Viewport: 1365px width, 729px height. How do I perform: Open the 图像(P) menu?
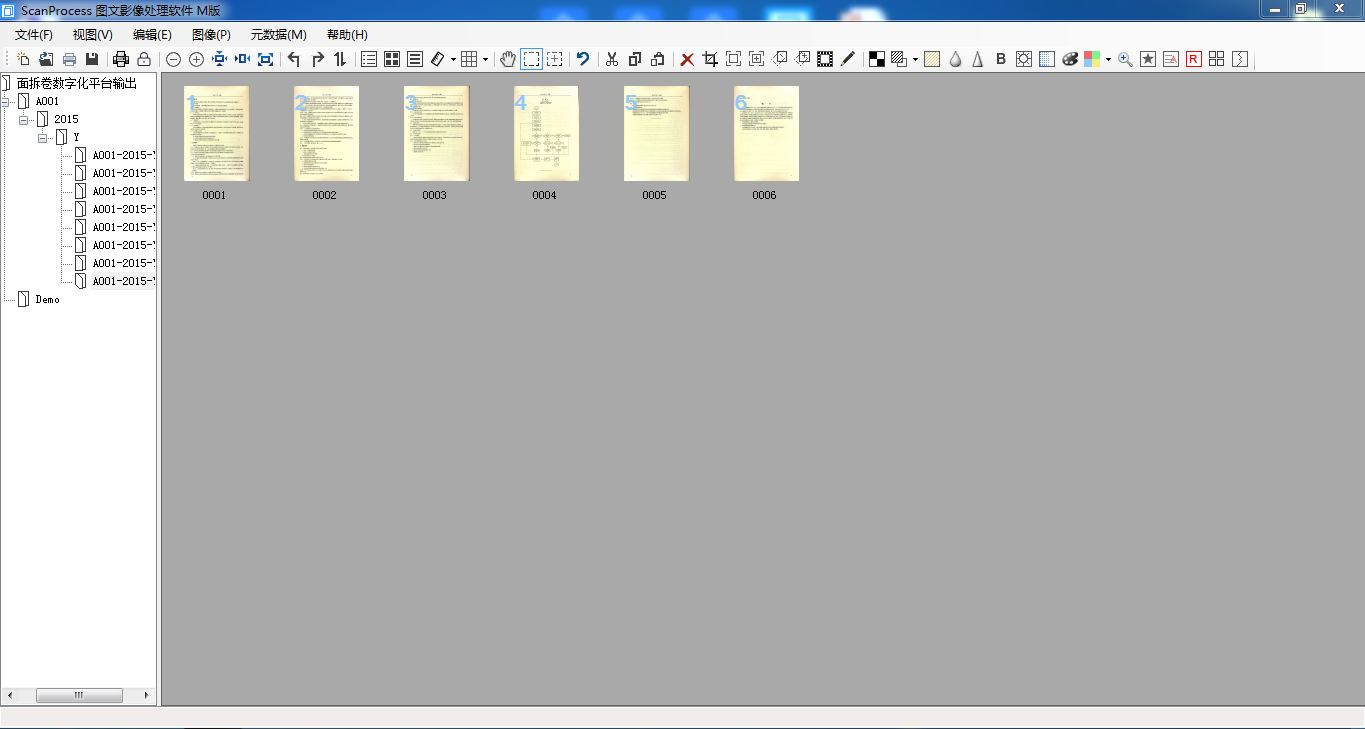click(x=211, y=35)
